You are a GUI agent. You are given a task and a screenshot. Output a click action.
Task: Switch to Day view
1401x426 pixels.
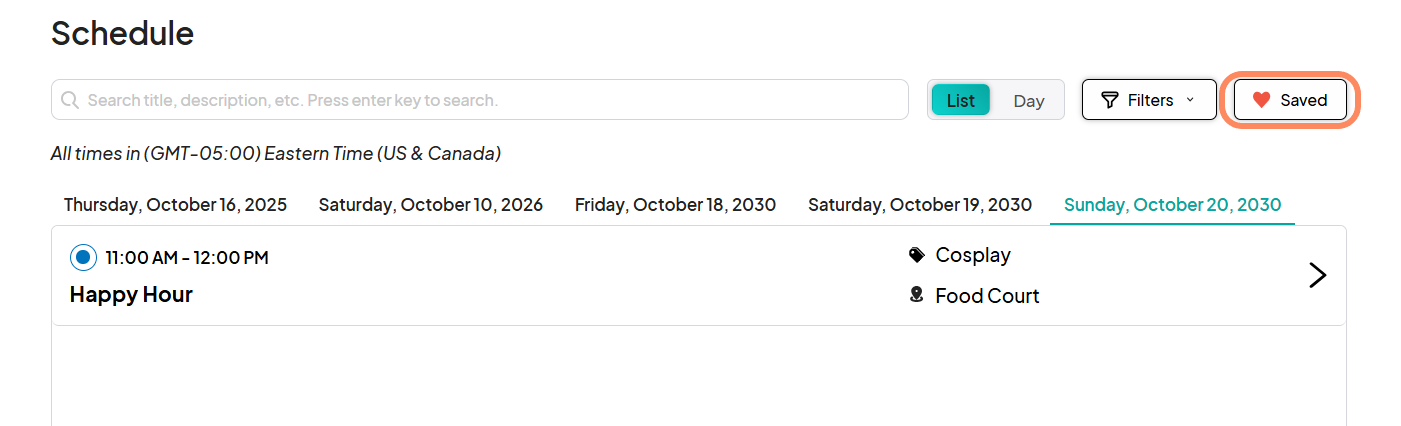(1029, 100)
